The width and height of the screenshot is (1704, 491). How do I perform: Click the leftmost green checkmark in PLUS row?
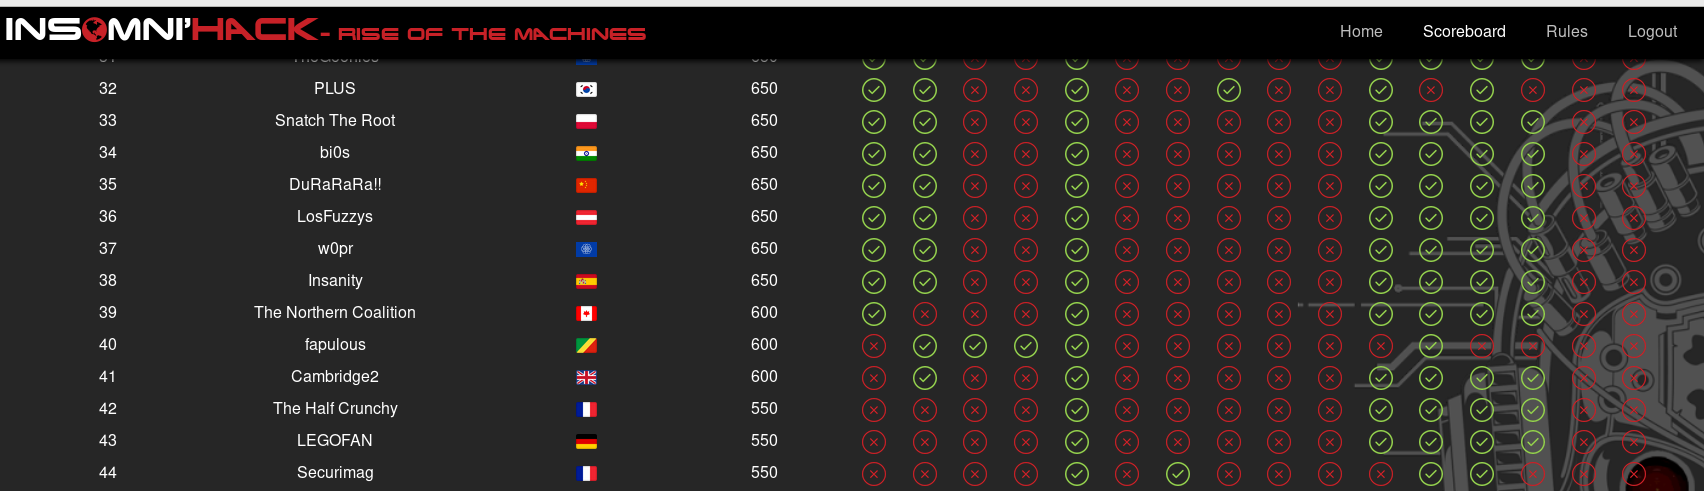pos(874,90)
